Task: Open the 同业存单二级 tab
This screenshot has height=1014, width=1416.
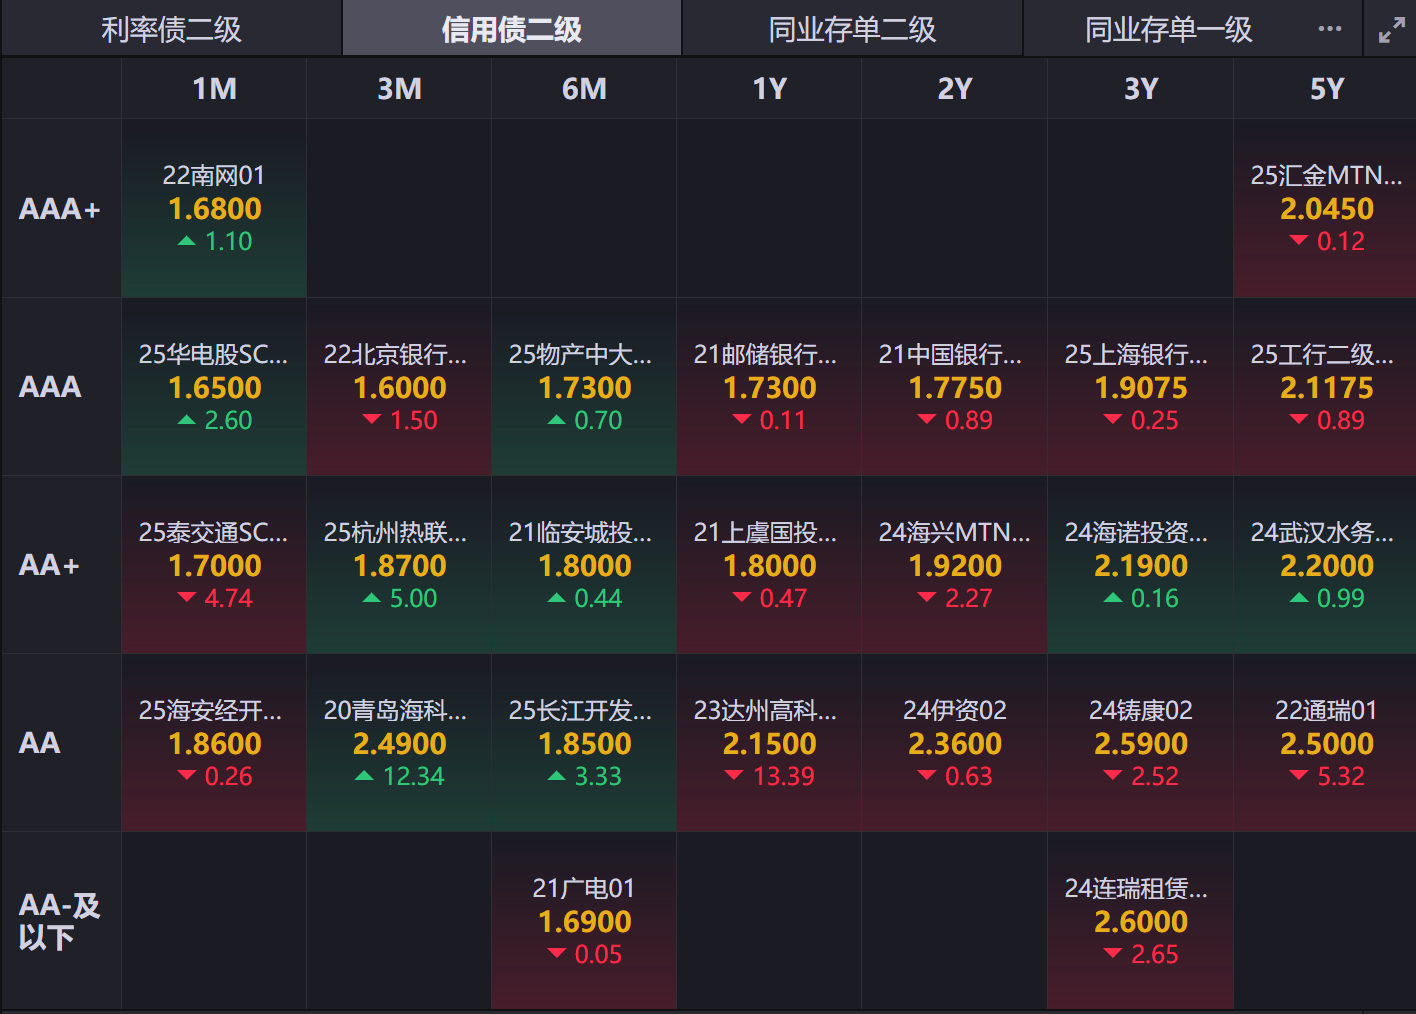Action: pyautogui.click(x=852, y=29)
